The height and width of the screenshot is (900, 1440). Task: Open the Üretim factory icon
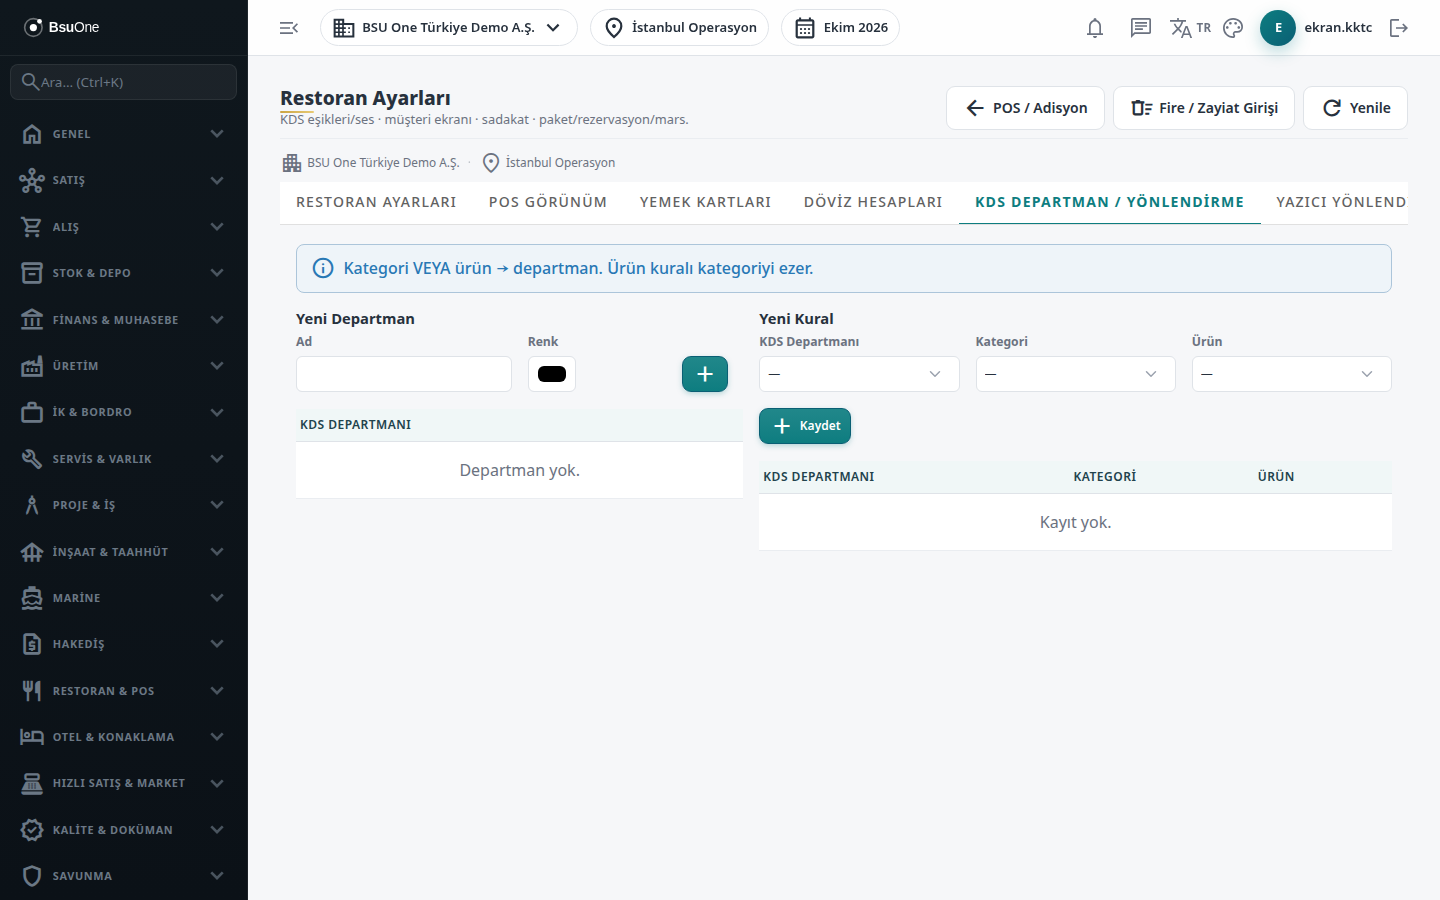coord(32,366)
